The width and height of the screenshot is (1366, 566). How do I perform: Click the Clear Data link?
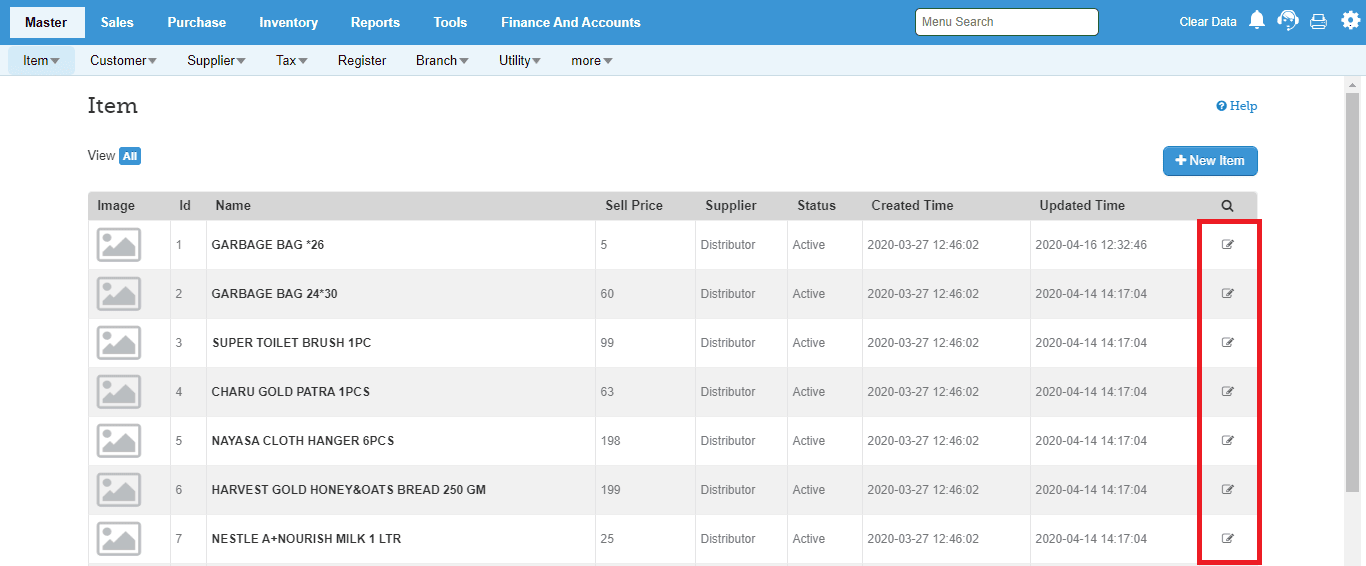[x=1208, y=22]
